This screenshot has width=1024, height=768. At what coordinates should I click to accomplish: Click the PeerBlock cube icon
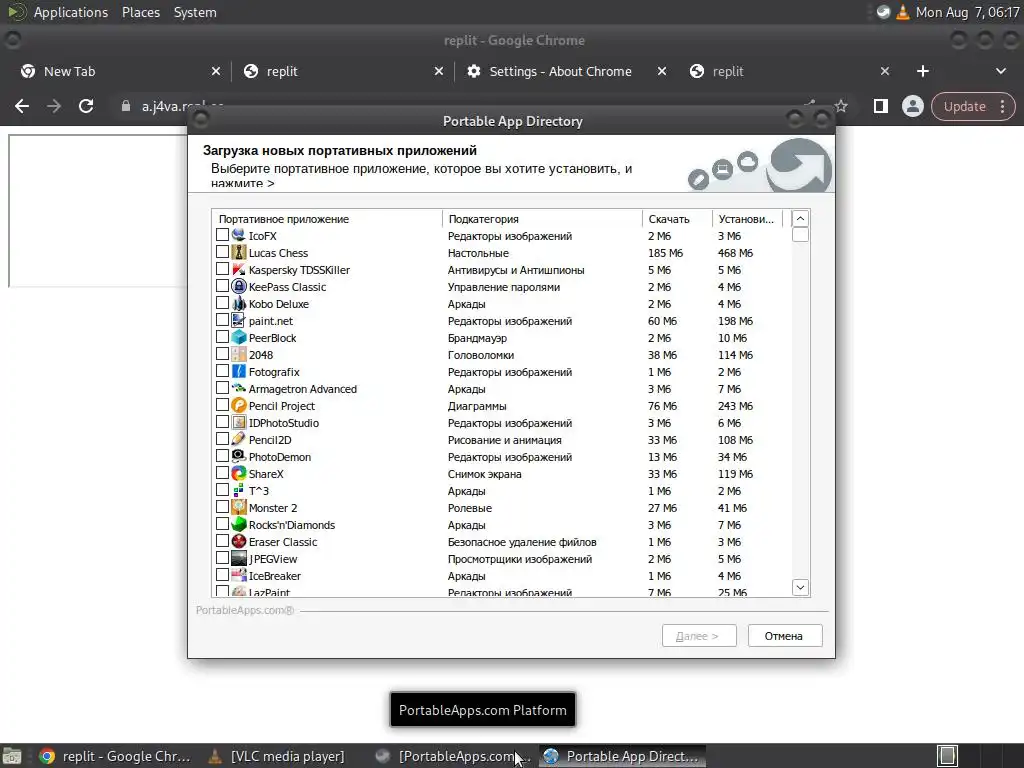[239, 337]
